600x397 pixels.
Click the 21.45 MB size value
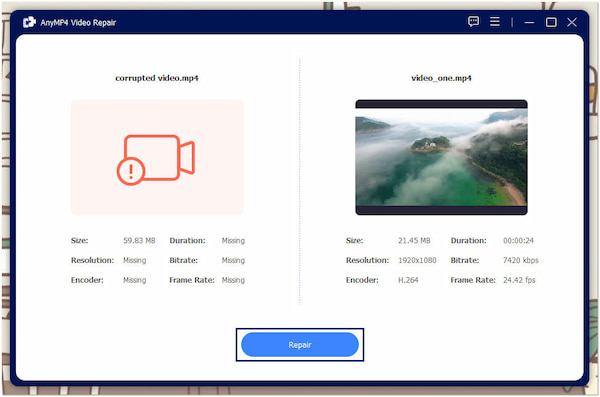tap(414, 240)
